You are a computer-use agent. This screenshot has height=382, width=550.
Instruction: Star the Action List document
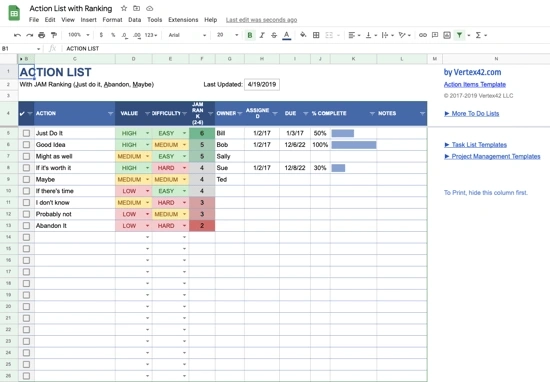pyautogui.click(x=124, y=8)
